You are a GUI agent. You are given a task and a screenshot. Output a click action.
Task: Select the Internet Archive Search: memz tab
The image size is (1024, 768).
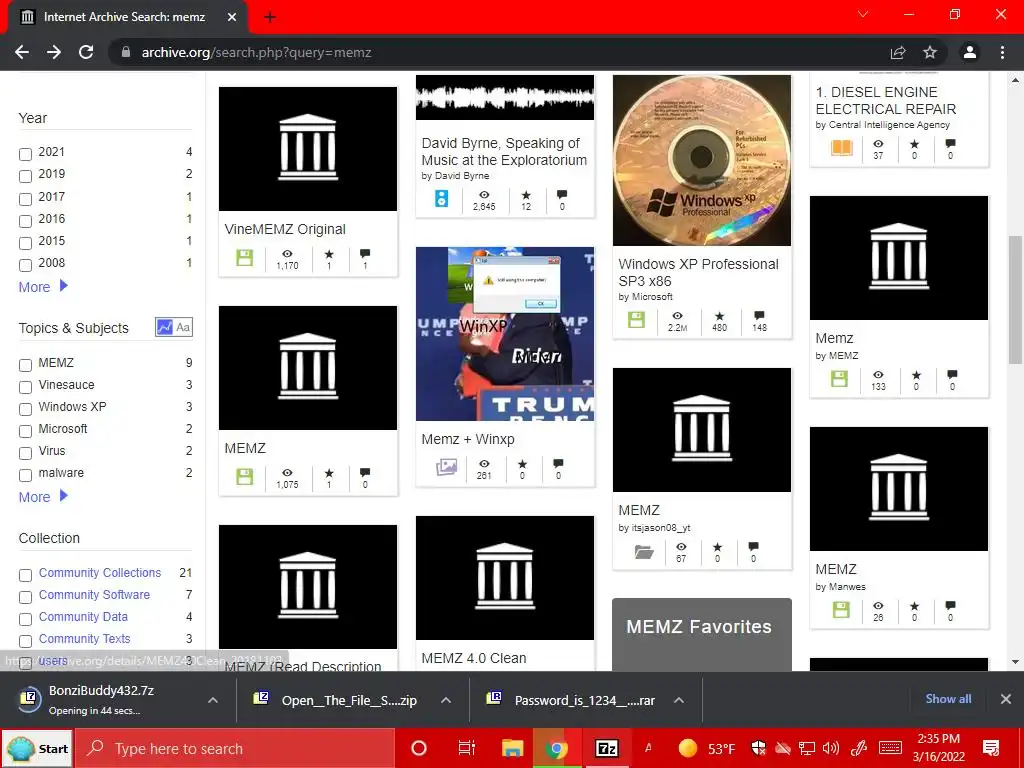124,17
